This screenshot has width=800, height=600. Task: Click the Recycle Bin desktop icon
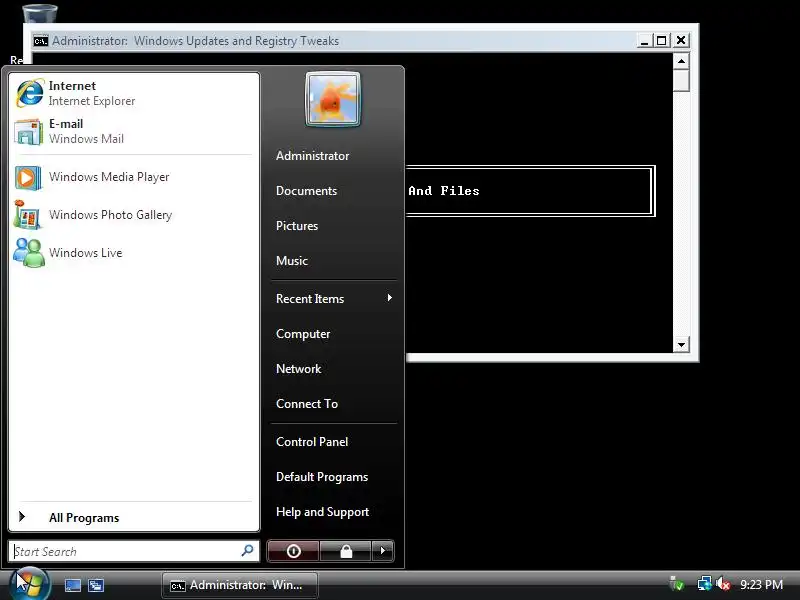pos(40,14)
